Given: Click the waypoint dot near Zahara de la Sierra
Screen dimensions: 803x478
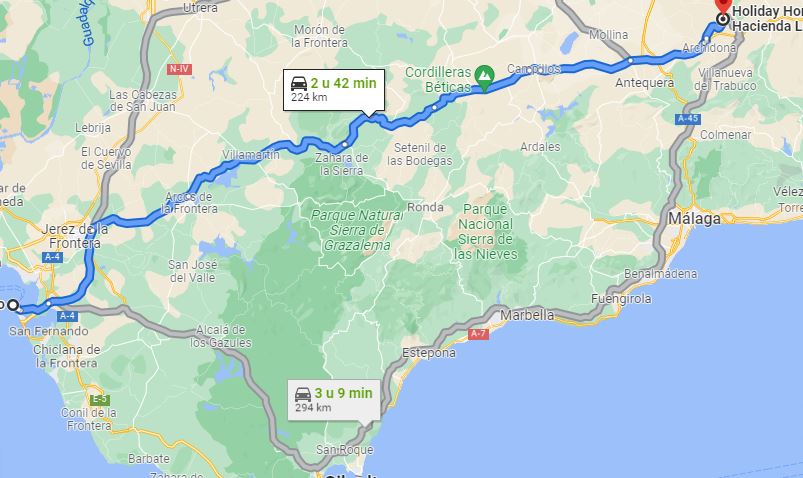Looking at the screenshot, I should [x=345, y=144].
